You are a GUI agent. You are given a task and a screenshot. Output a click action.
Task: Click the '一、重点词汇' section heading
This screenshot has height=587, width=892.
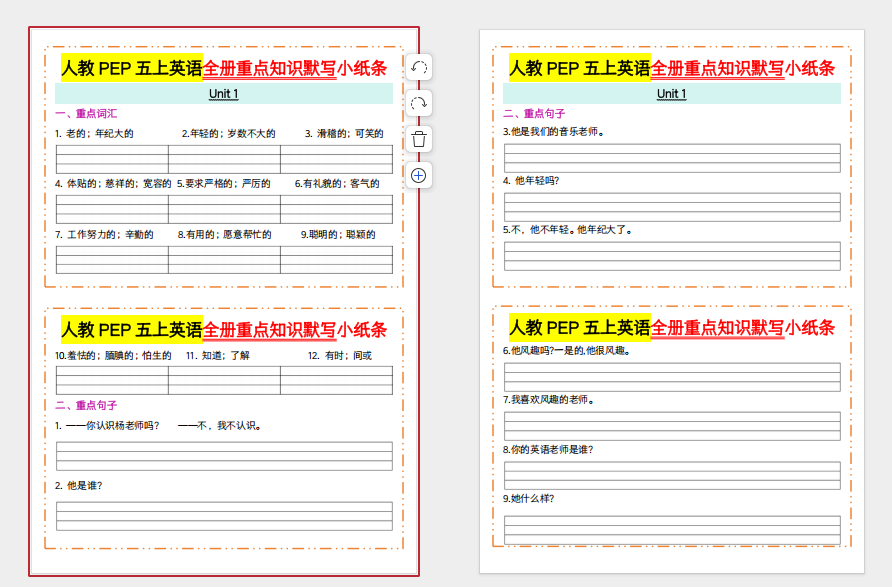[x=86, y=114]
